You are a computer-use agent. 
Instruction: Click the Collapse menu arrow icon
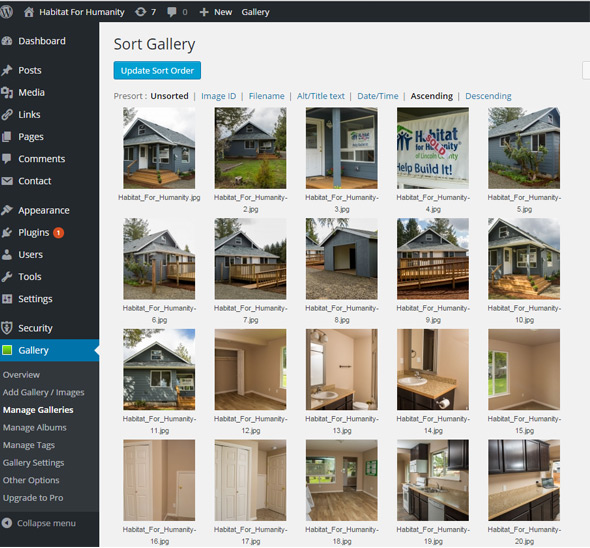click(7, 523)
